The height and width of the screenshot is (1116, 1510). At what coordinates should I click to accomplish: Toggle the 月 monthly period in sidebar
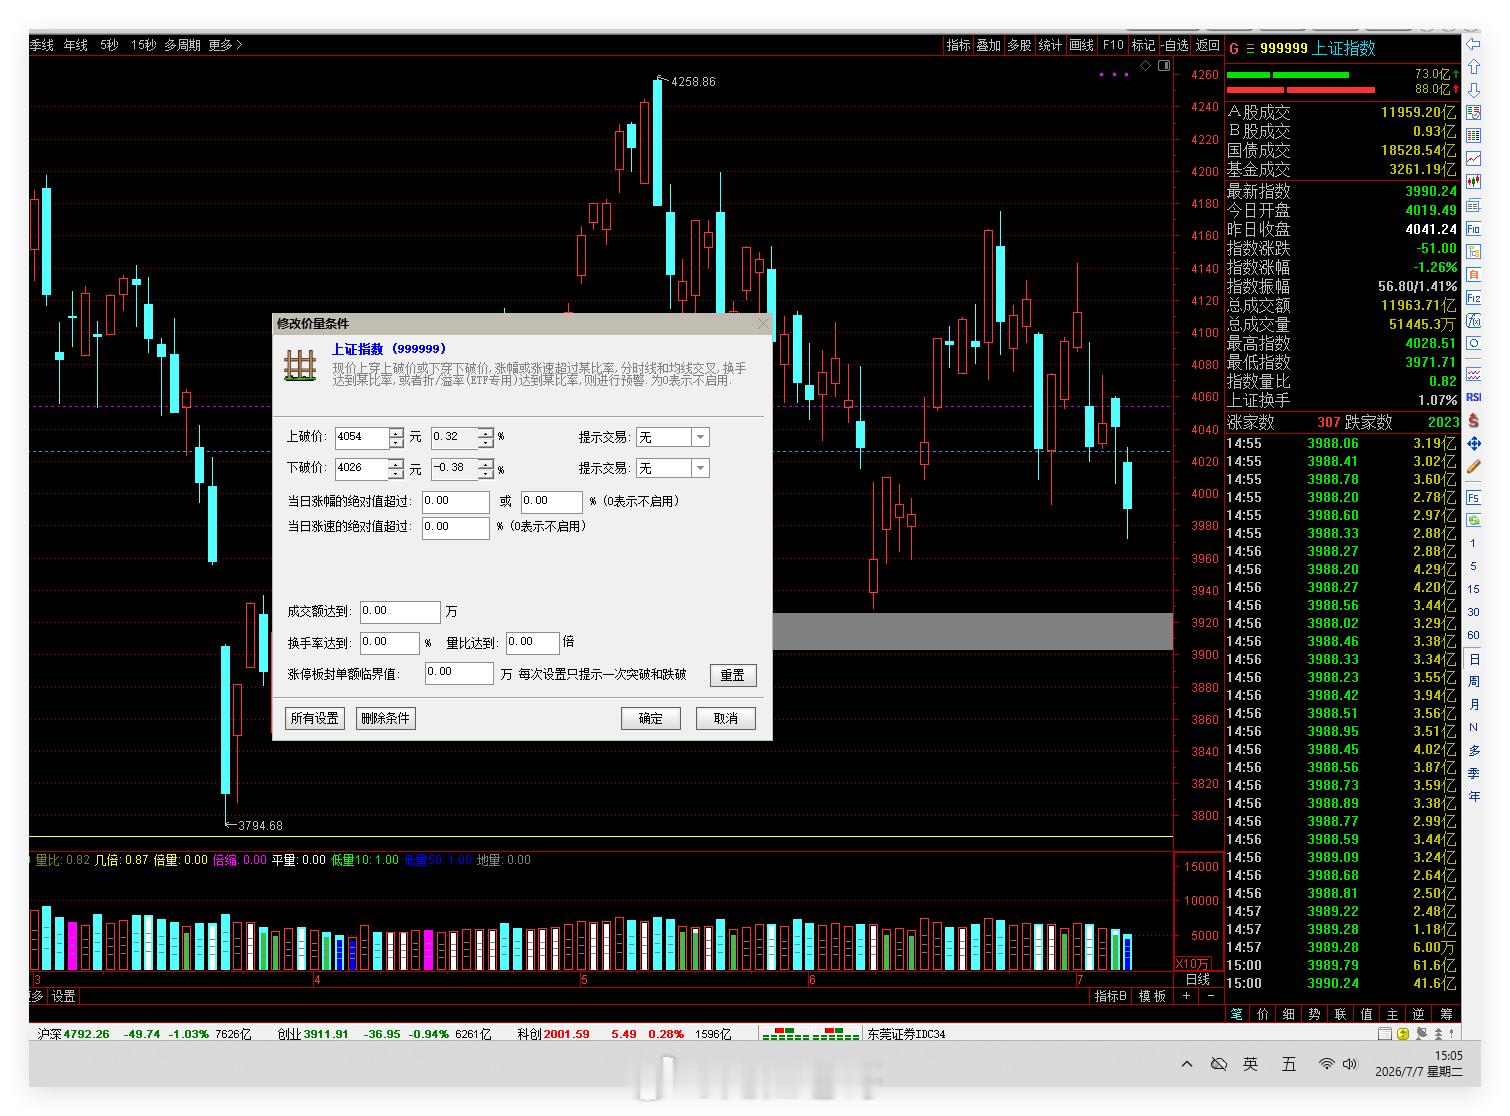pos(1473,704)
